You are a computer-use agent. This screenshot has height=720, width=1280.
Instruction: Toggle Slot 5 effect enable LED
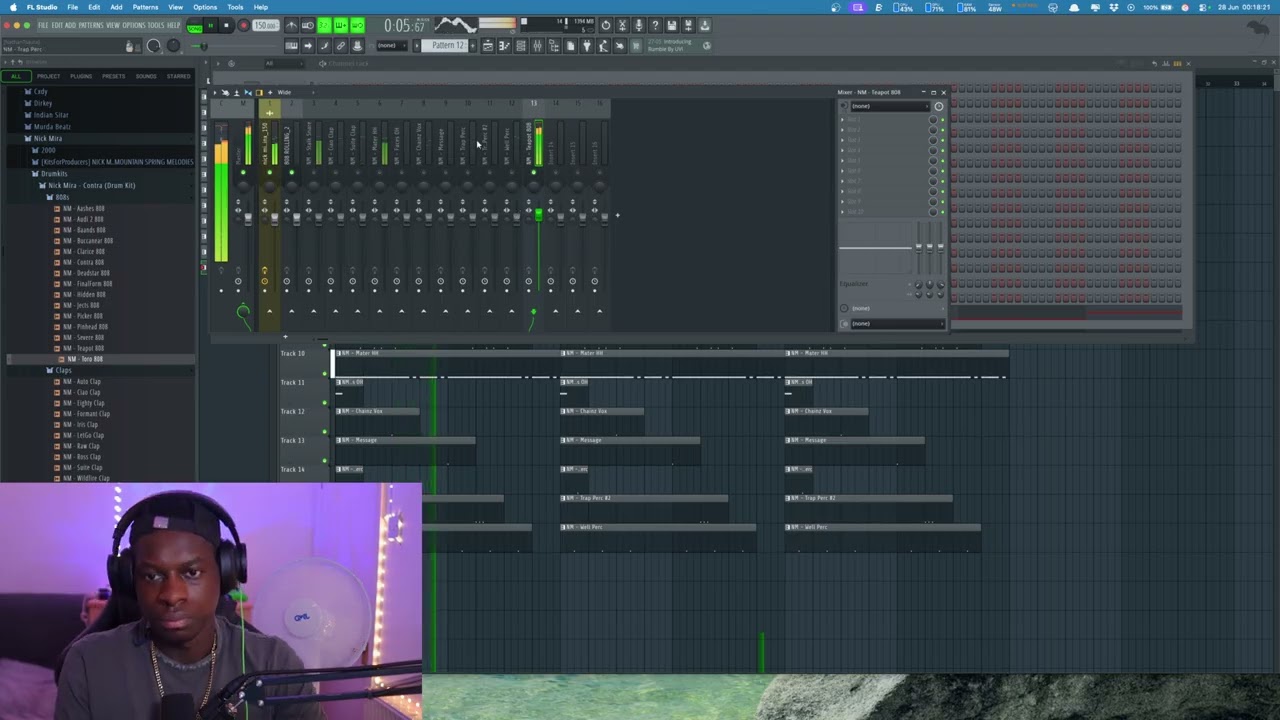tap(942, 160)
